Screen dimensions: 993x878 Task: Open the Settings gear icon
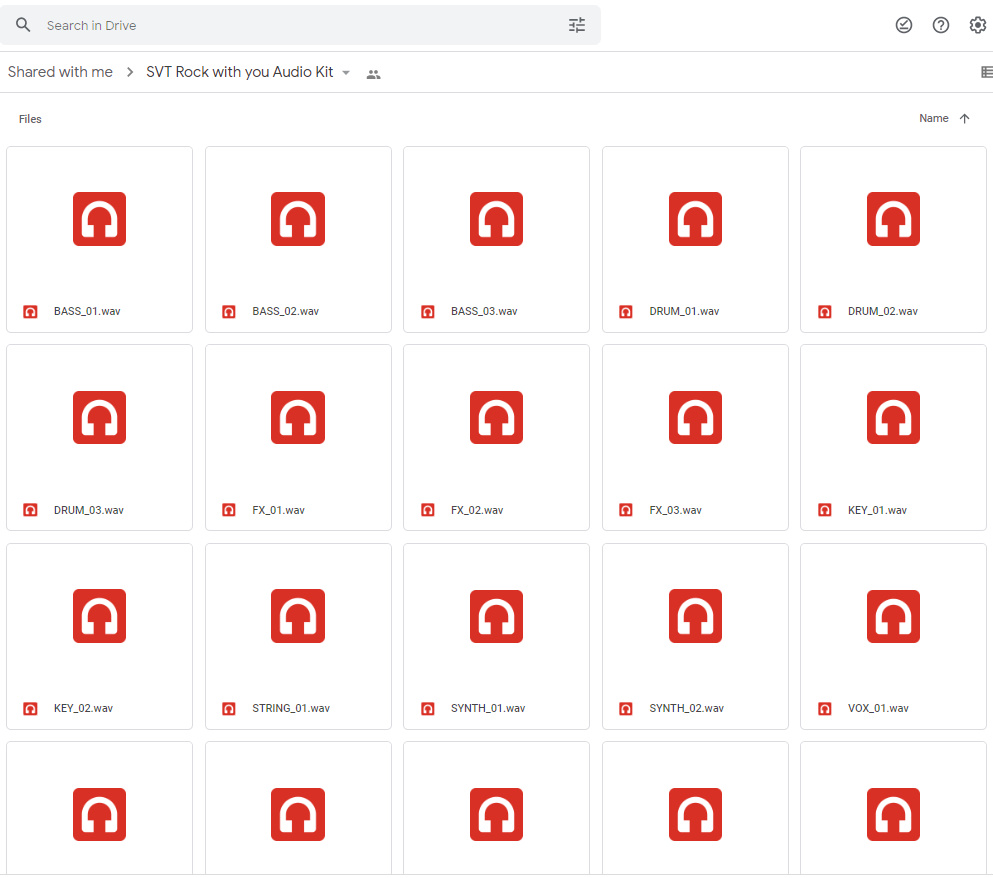tap(977, 25)
